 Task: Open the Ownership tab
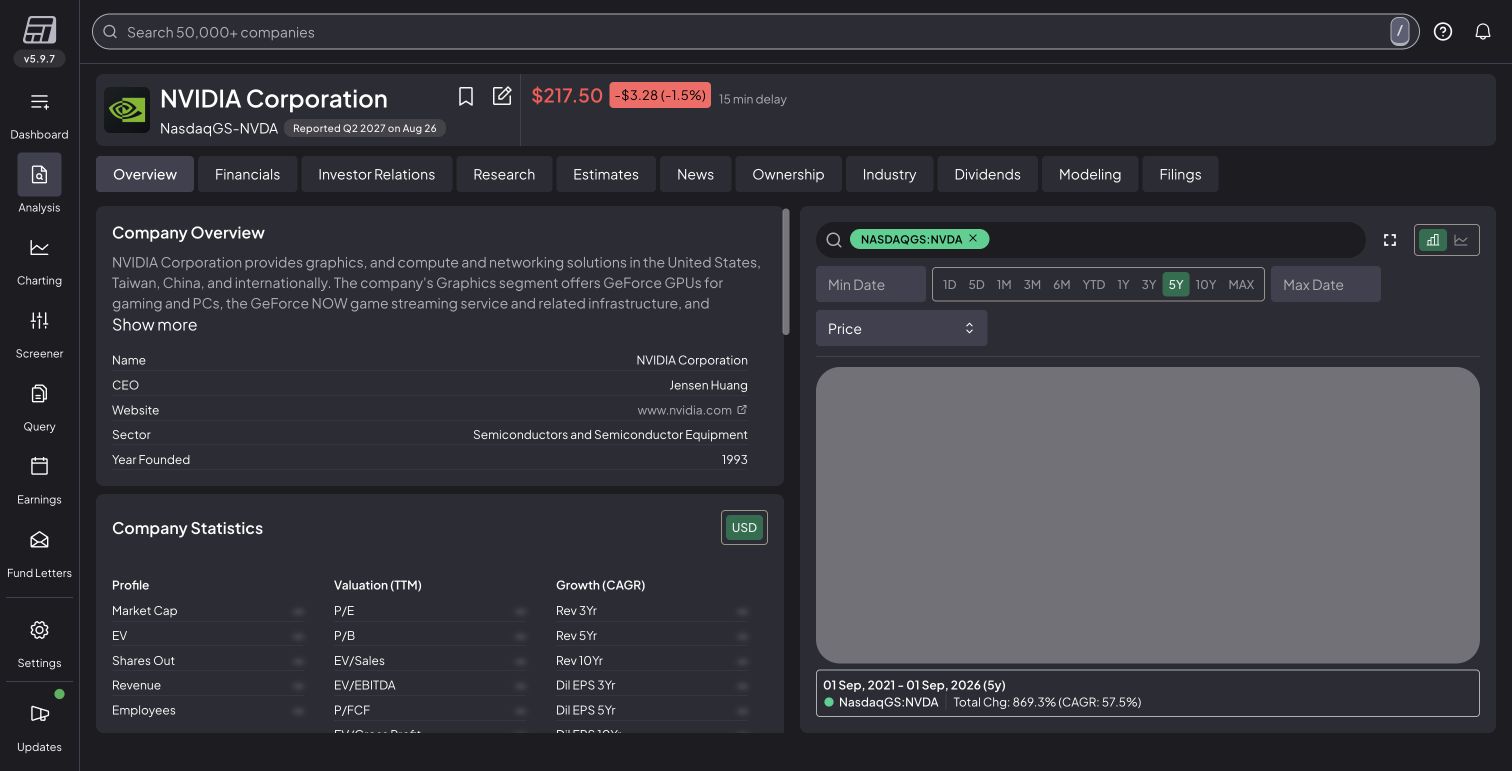[788, 174]
